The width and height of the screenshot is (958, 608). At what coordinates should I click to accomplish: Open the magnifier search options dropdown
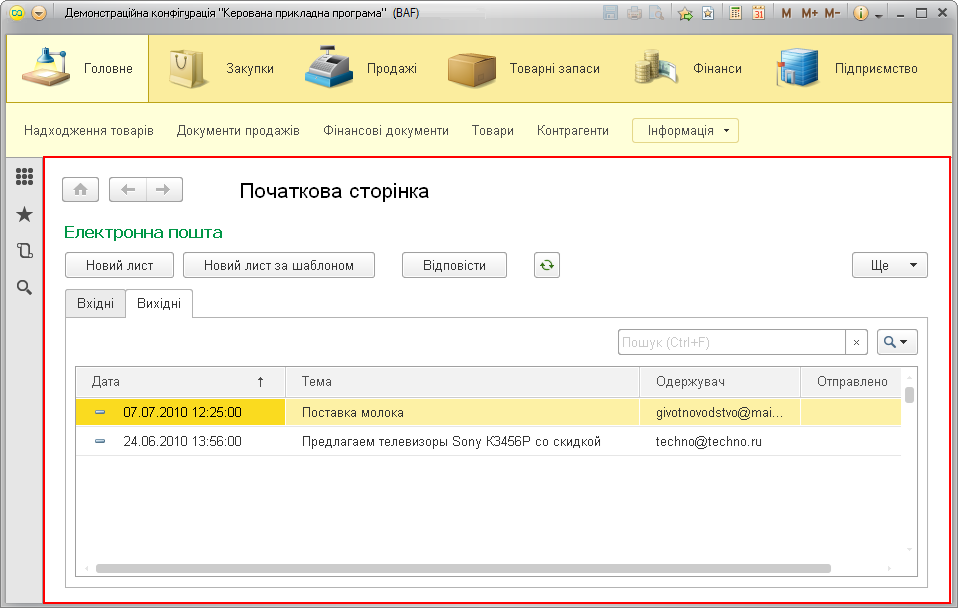pyautogui.click(x=898, y=342)
